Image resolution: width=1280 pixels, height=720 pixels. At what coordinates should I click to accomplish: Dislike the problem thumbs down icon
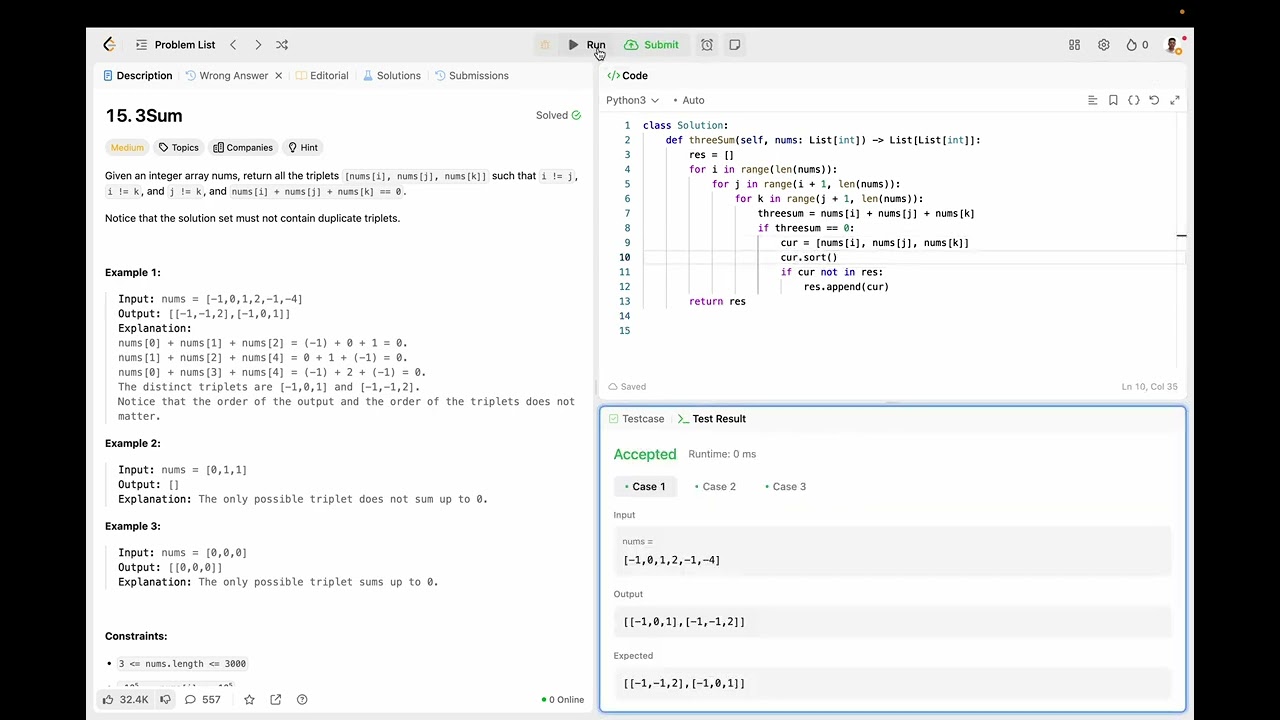[165, 699]
